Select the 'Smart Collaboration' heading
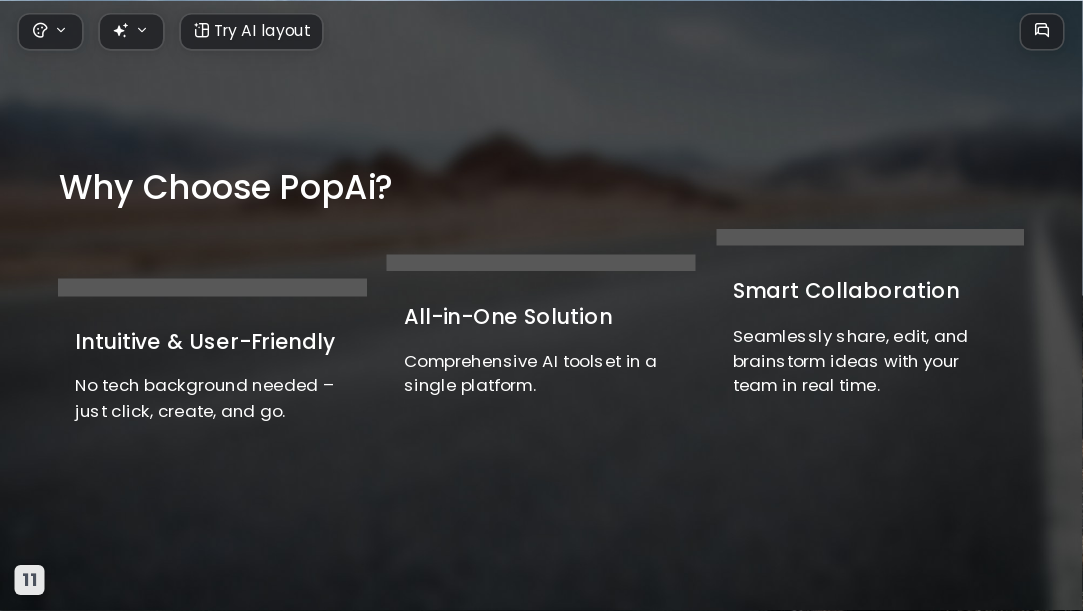Image resolution: width=1083 pixels, height=611 pixels. pos(846,291)
